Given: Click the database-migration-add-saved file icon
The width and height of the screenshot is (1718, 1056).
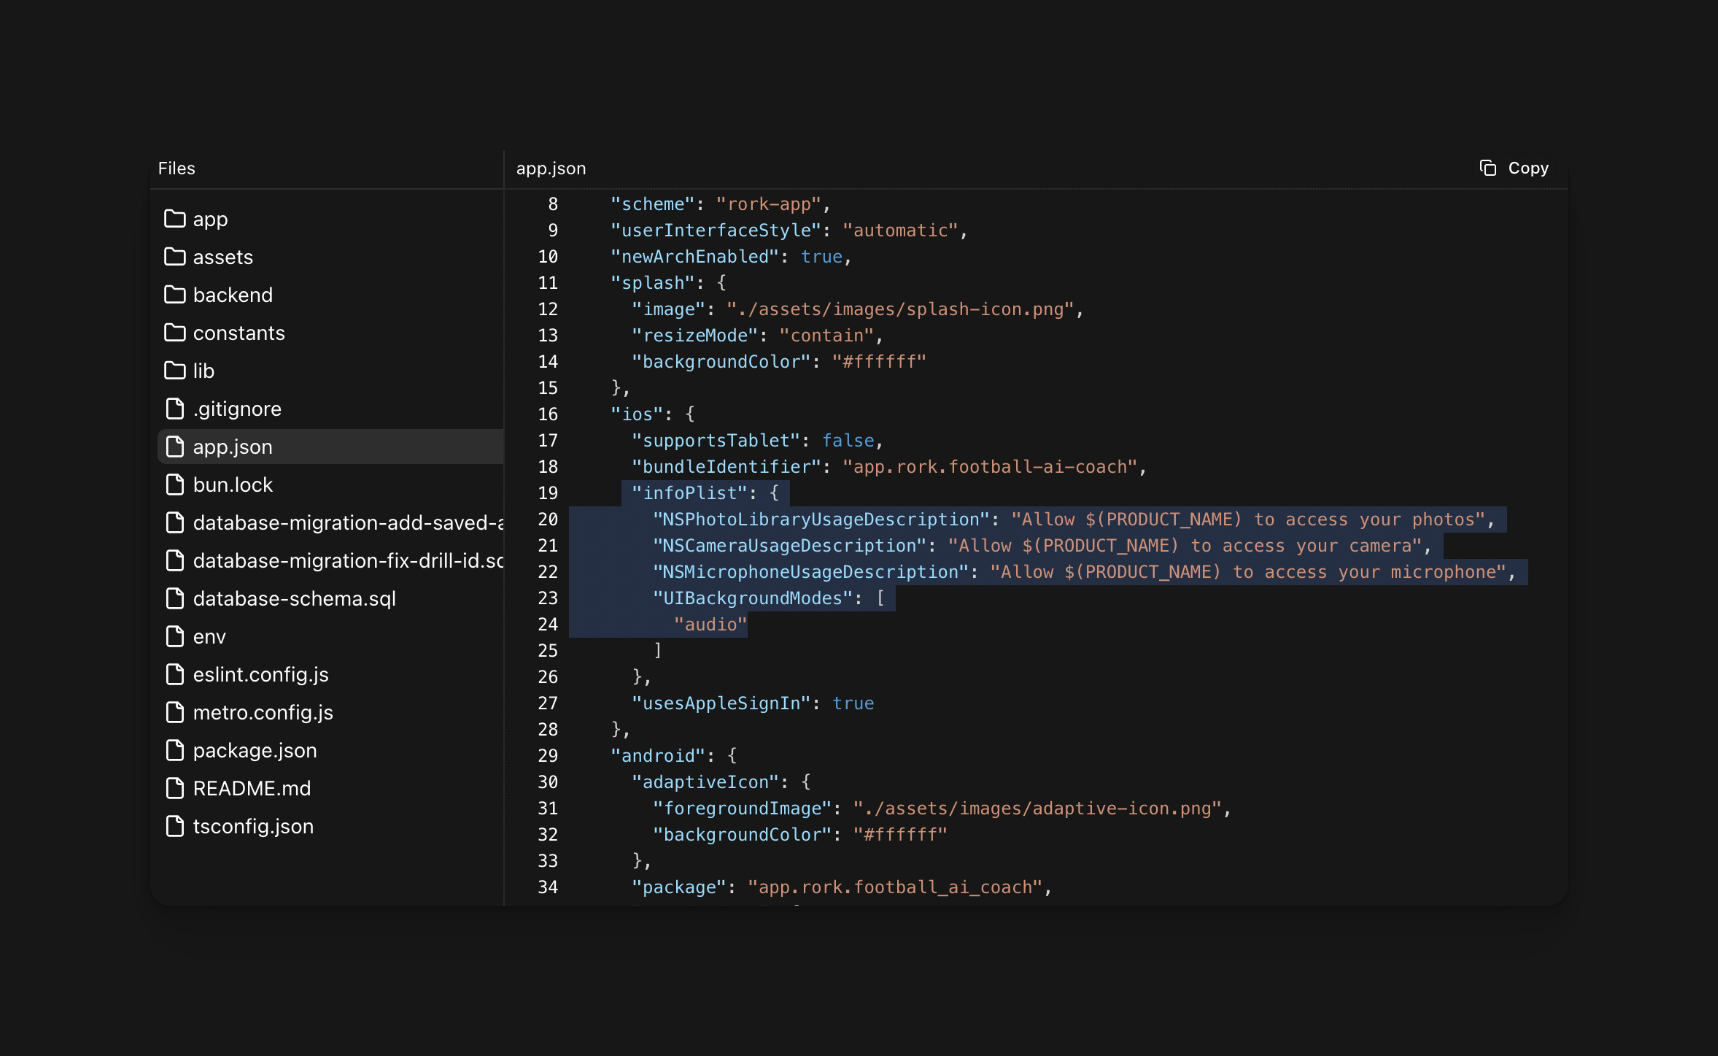Looking at the screenshot, I should coord(175,522).
